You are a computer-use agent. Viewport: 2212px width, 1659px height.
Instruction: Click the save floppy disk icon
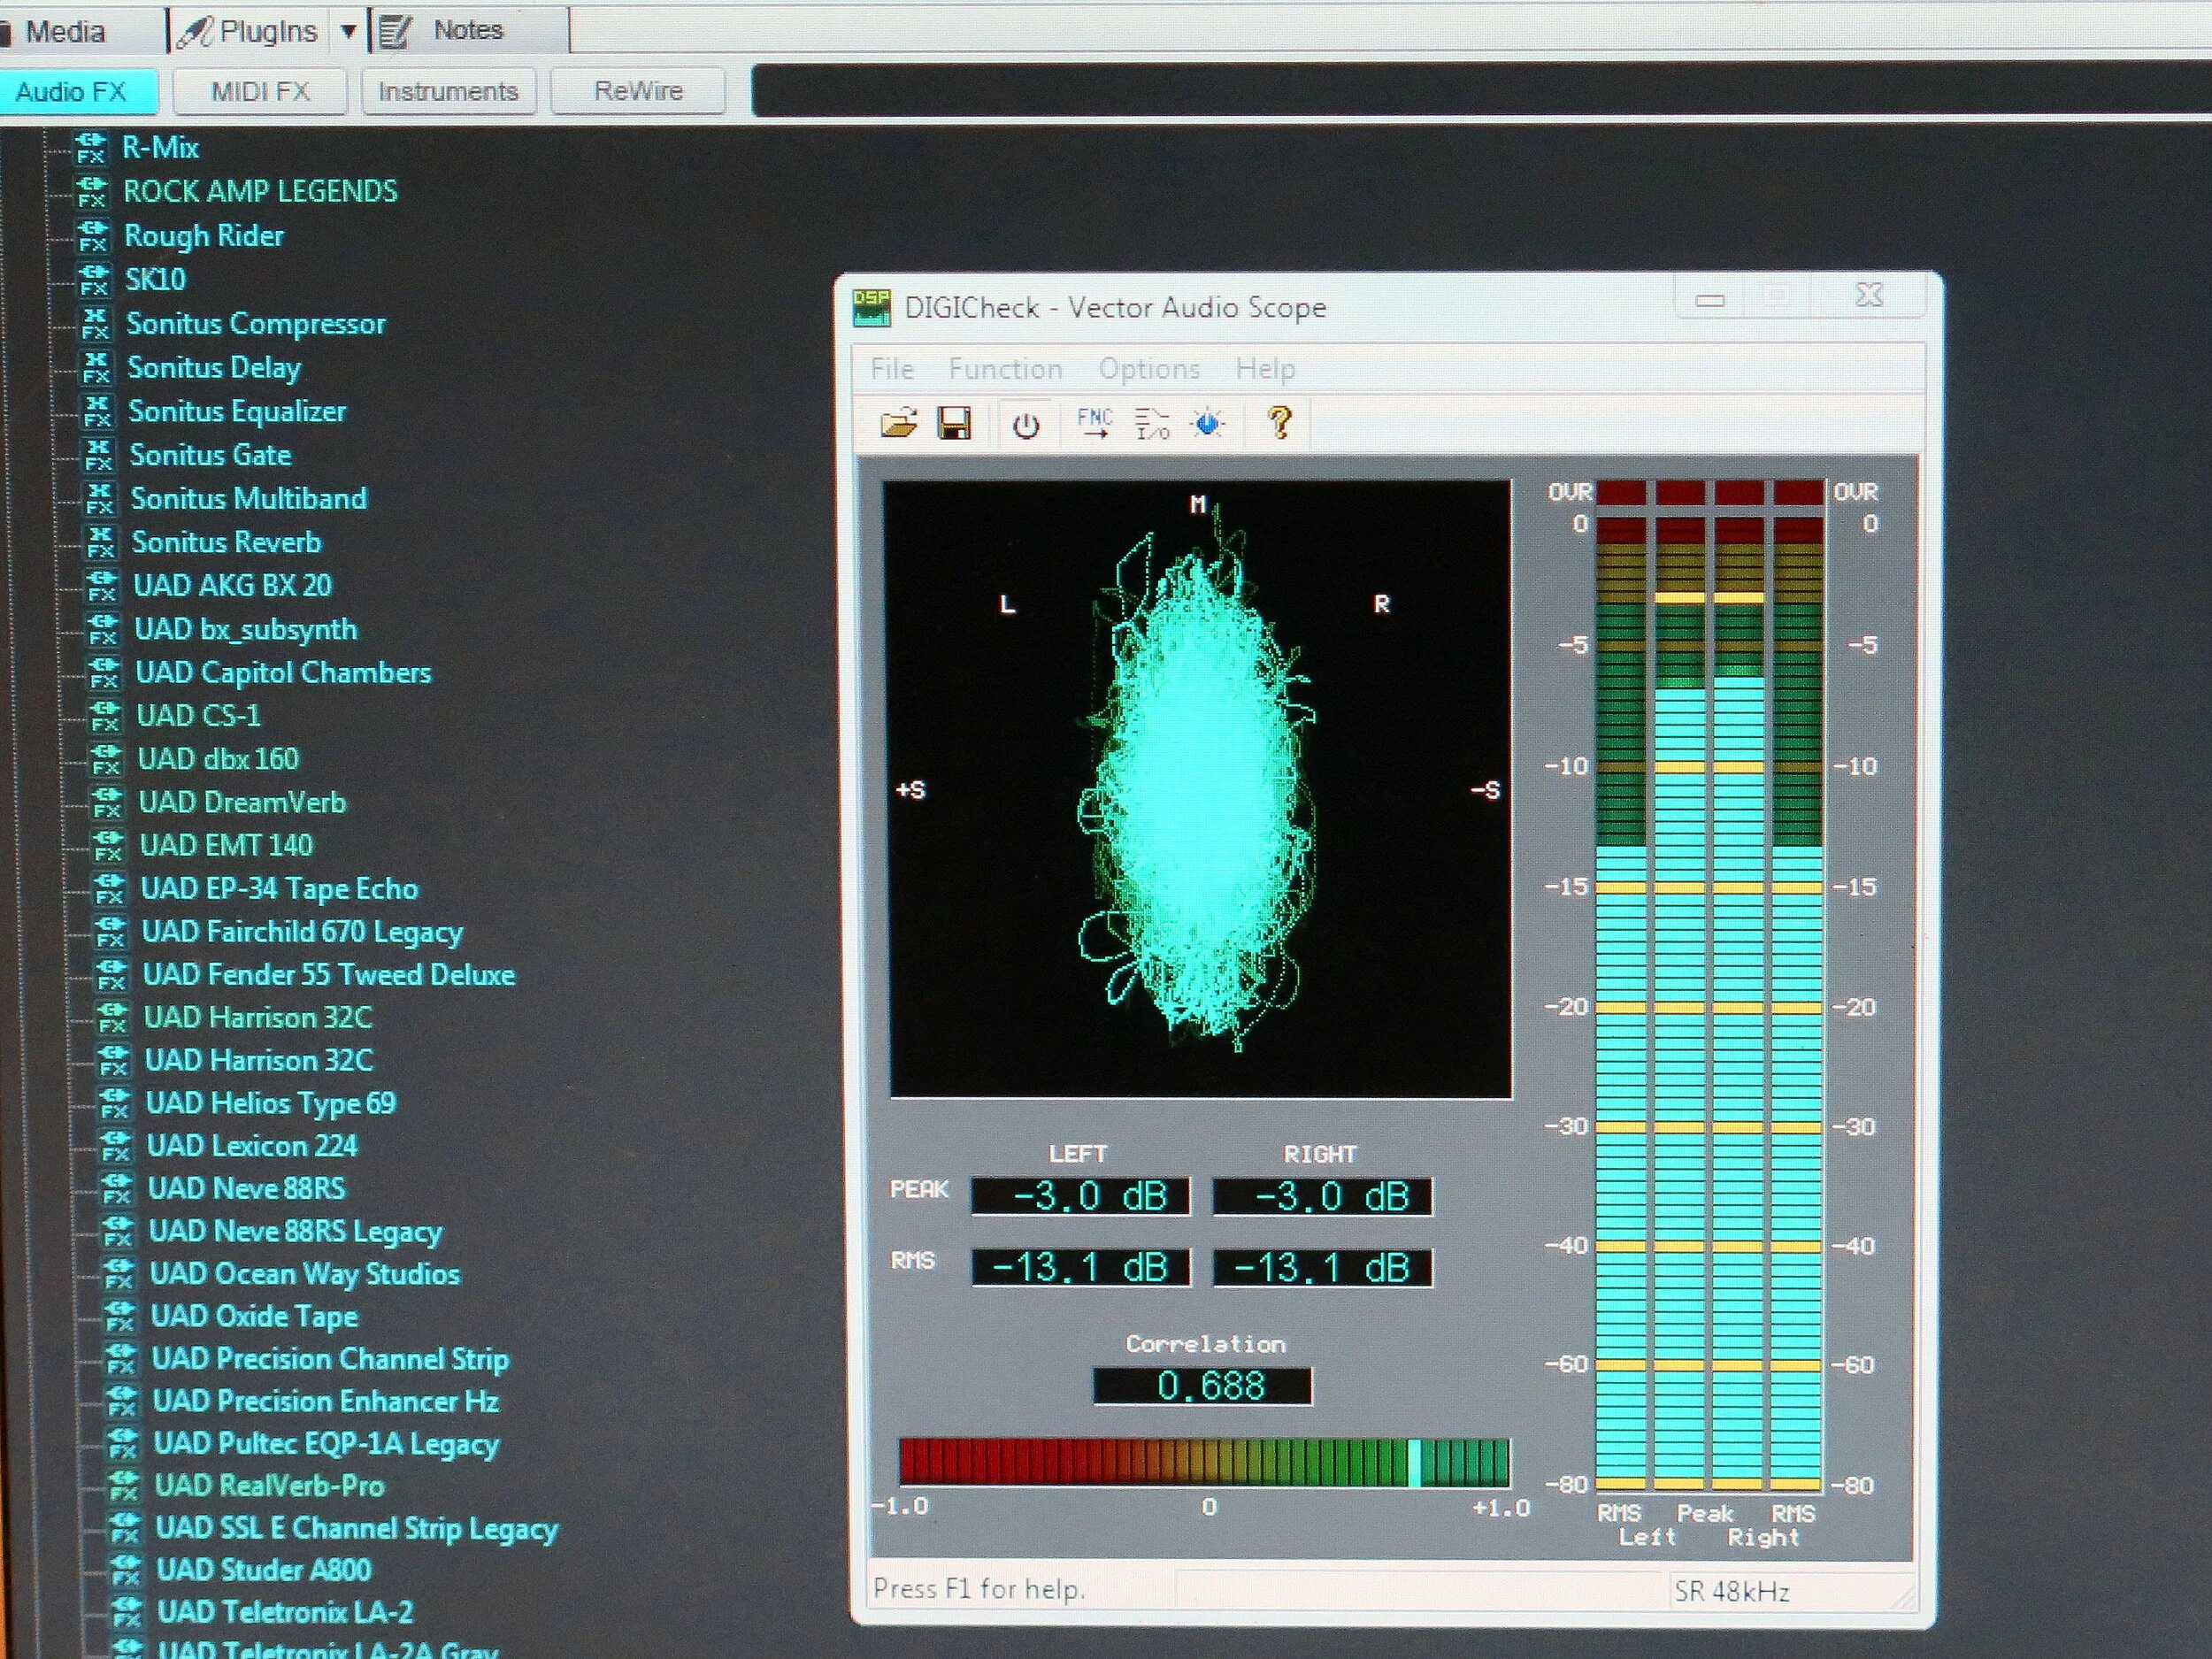954,424
